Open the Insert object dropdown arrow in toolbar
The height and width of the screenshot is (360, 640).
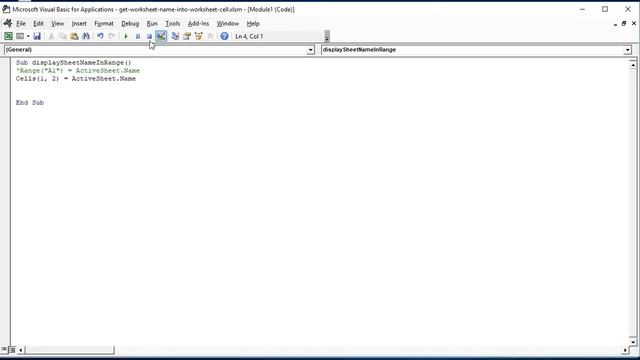[28, 36]
